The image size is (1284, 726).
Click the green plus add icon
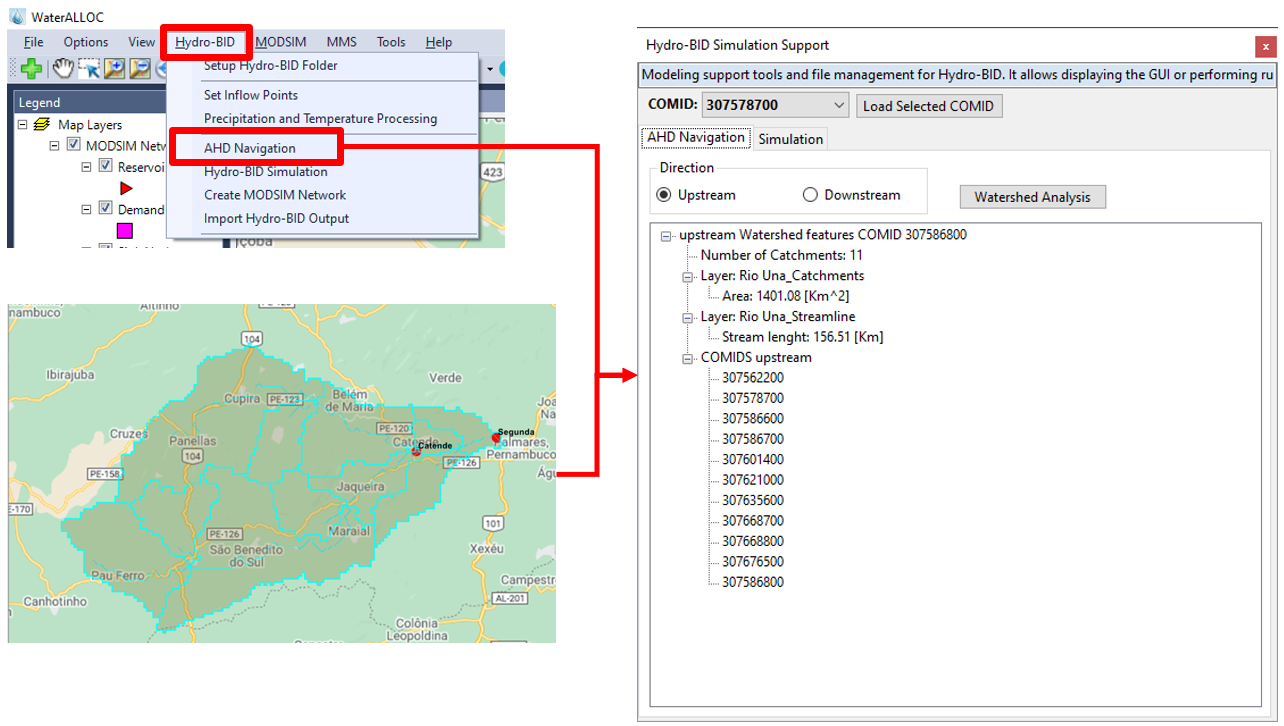pyautogui.click(x=30, y=68)
